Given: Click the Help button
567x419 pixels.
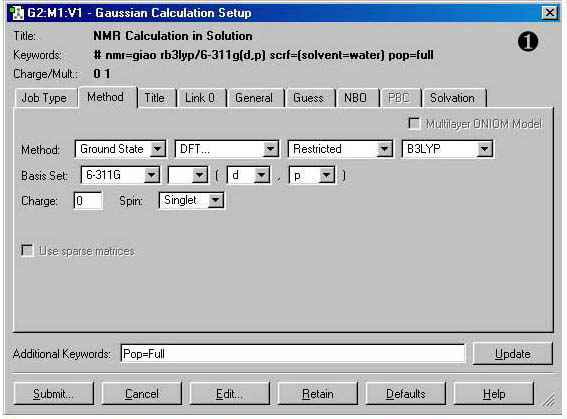Looking at the screenshot, I should [x=494, y=394].
